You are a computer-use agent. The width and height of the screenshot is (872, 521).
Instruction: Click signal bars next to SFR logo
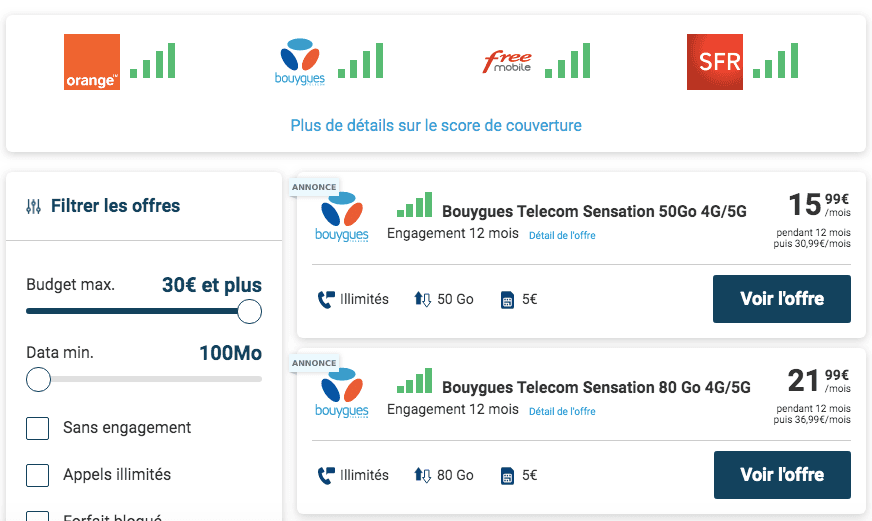point(775,61)
